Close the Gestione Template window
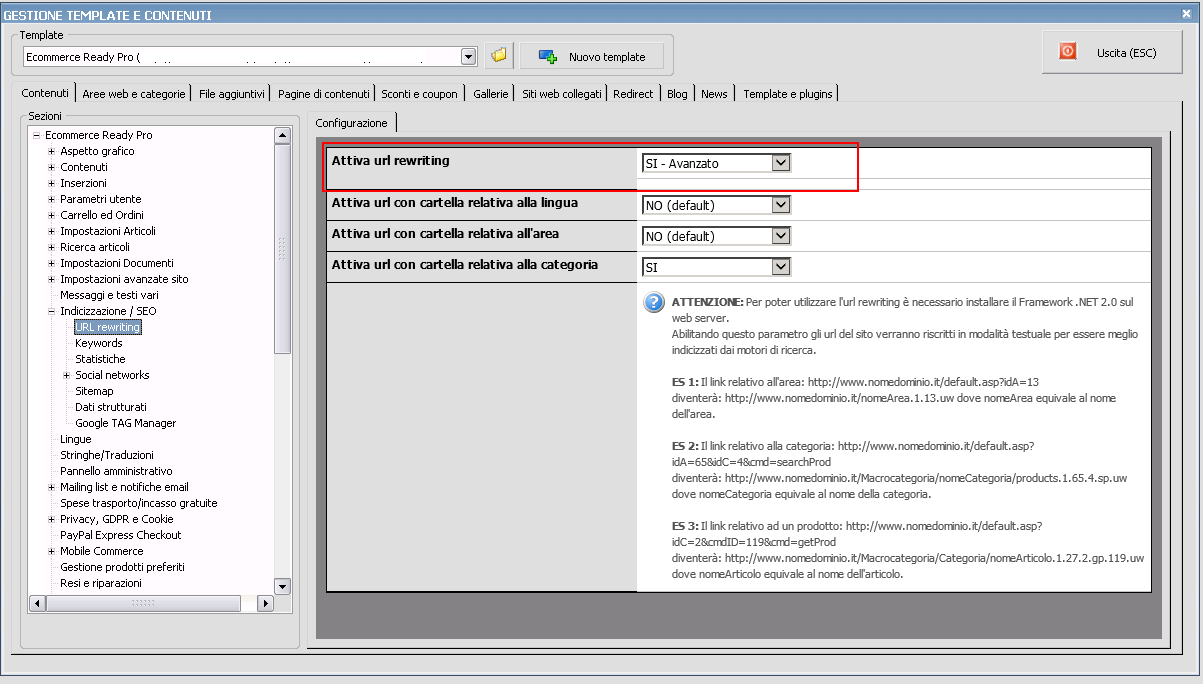Screen dimensions: 1203x684 click(1186, 14)
